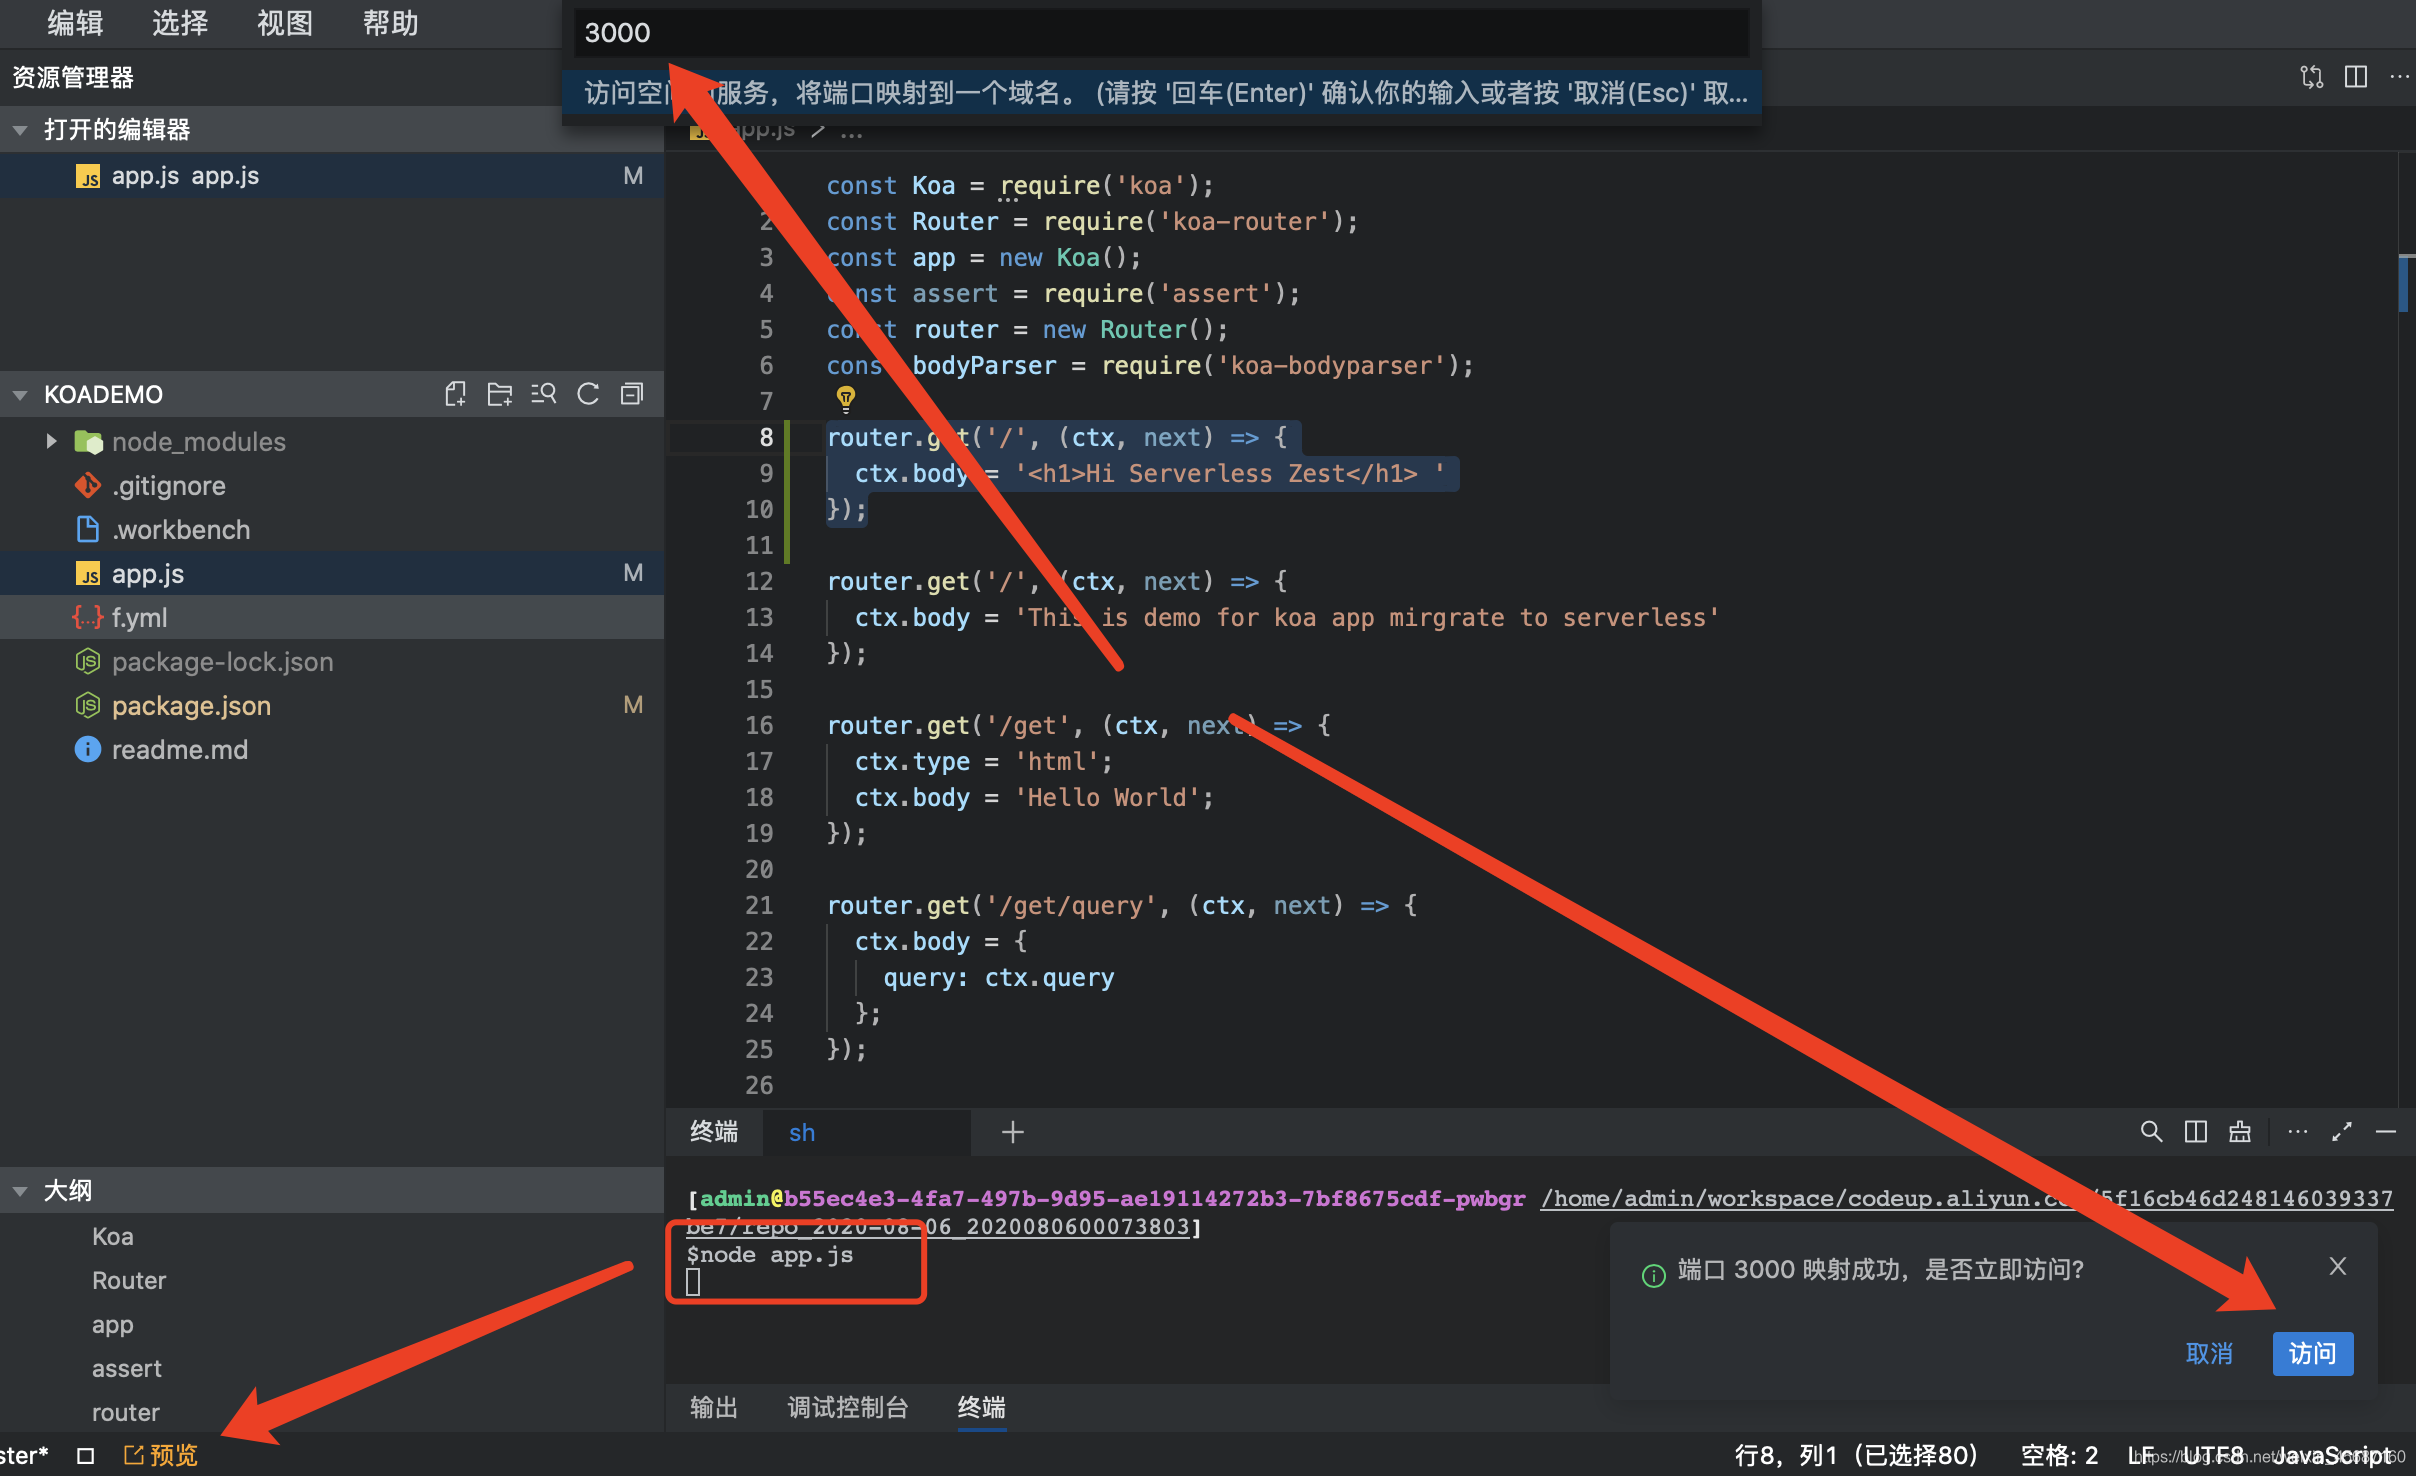Open app.js in the KOADEMO tree
Viewport: 2416px width, 1476px height.
point(332,574)
